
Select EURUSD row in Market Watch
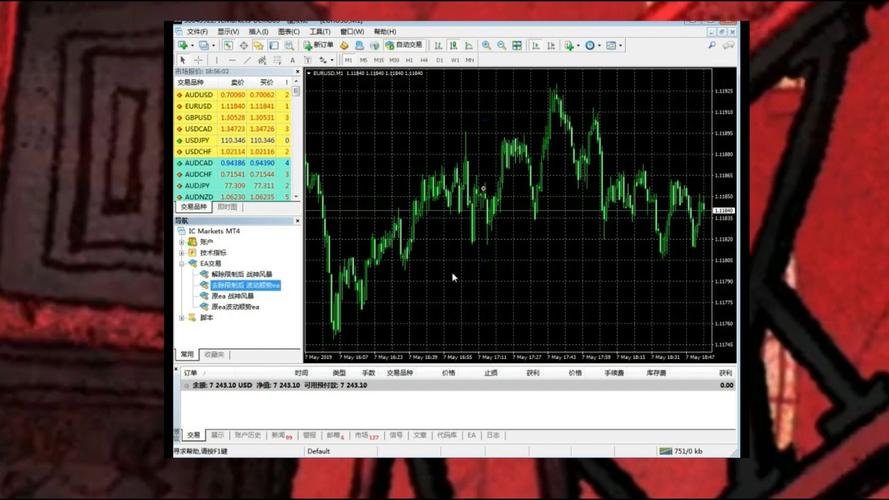coord(198,106)
